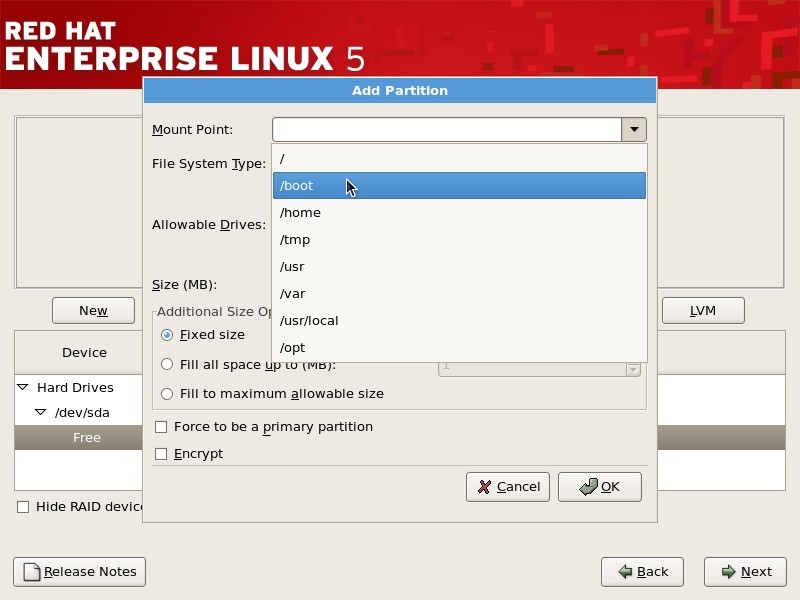800x600 pixels.
Task: Click the disabled fill-size spinner arrows
Action: click(633, 368)
